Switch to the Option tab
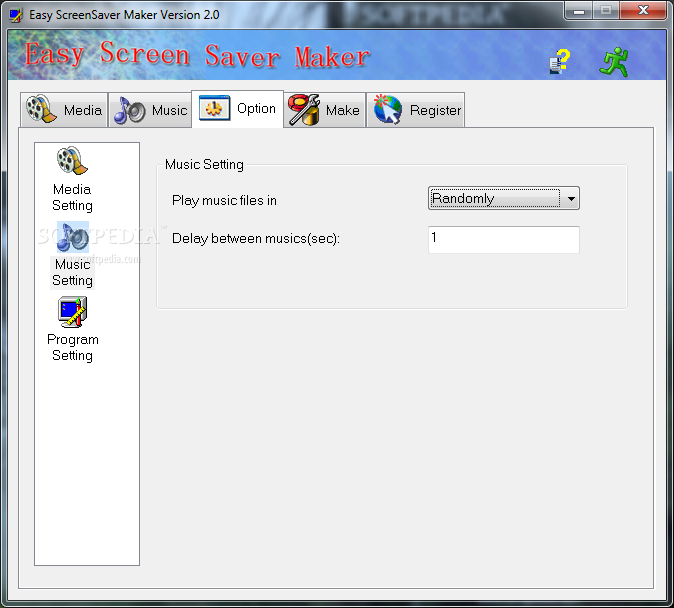 (x=237, y=109)
